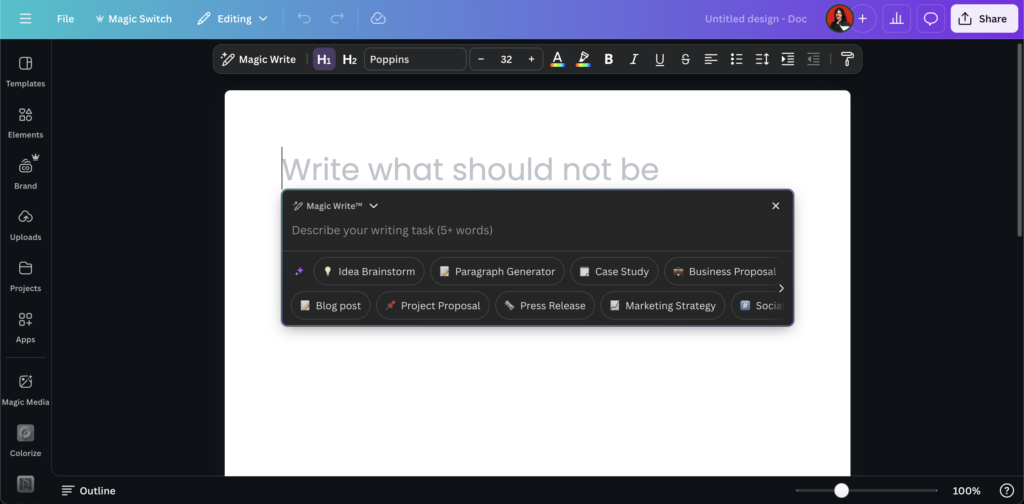Rename the Untitled design - Doc title
Screen dimensions: 1024x504
[756, 19]
